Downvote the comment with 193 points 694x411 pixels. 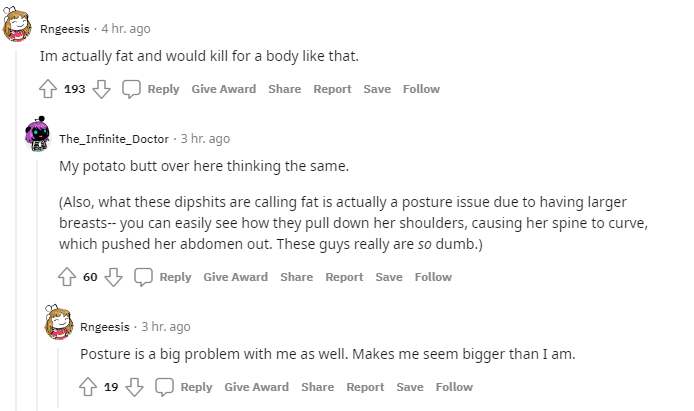(101, 89)
